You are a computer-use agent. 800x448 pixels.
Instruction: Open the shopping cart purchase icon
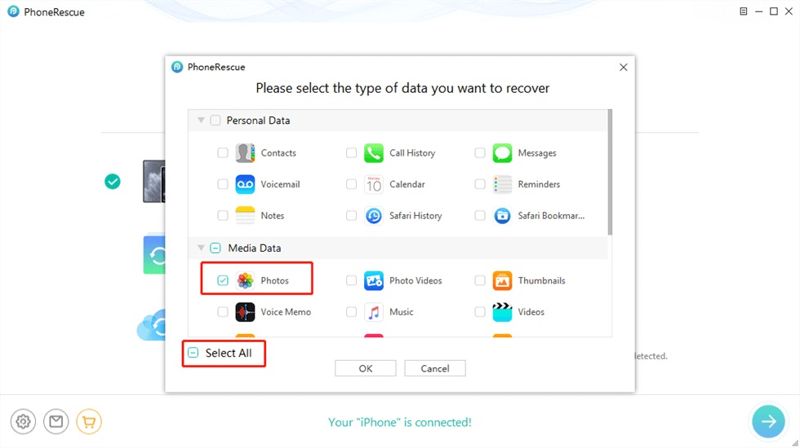tap(89, 421)
